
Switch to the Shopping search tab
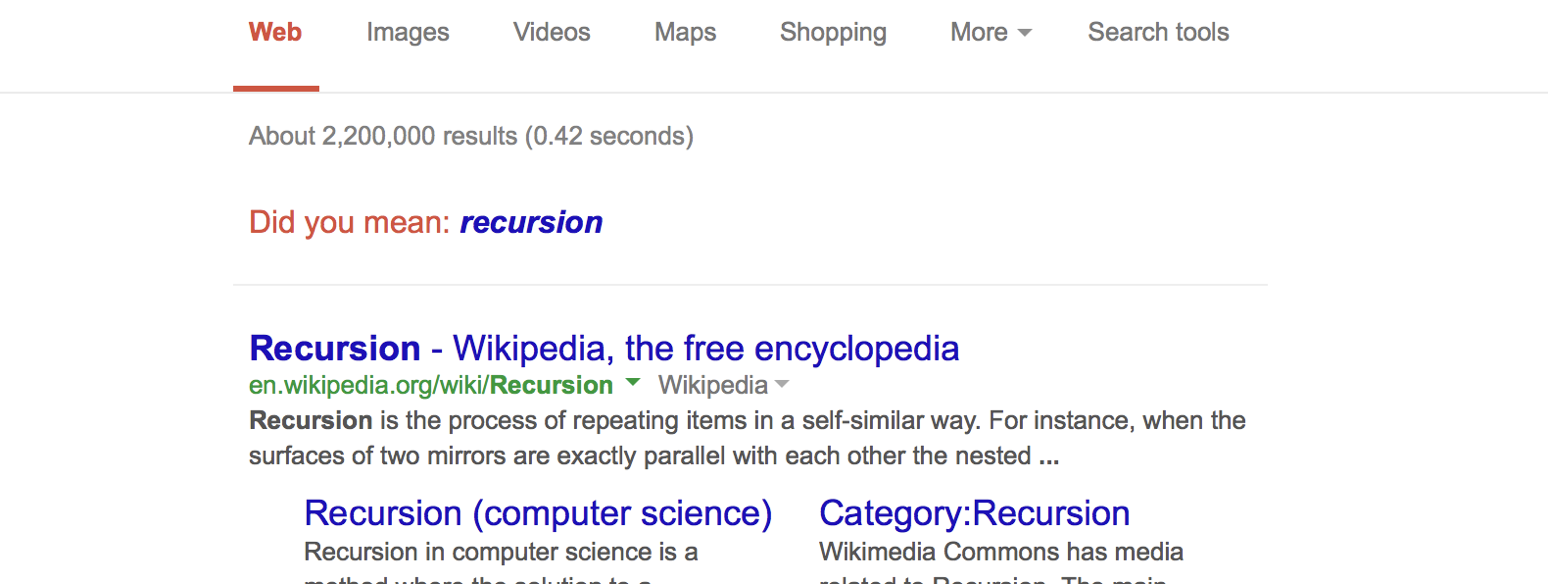click(832, 32)
